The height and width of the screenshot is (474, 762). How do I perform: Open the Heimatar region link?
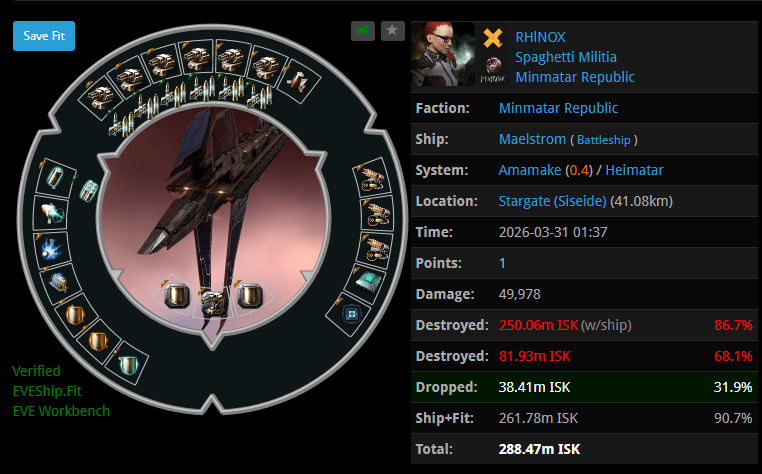pyautogui.click(x=634, y=170)
